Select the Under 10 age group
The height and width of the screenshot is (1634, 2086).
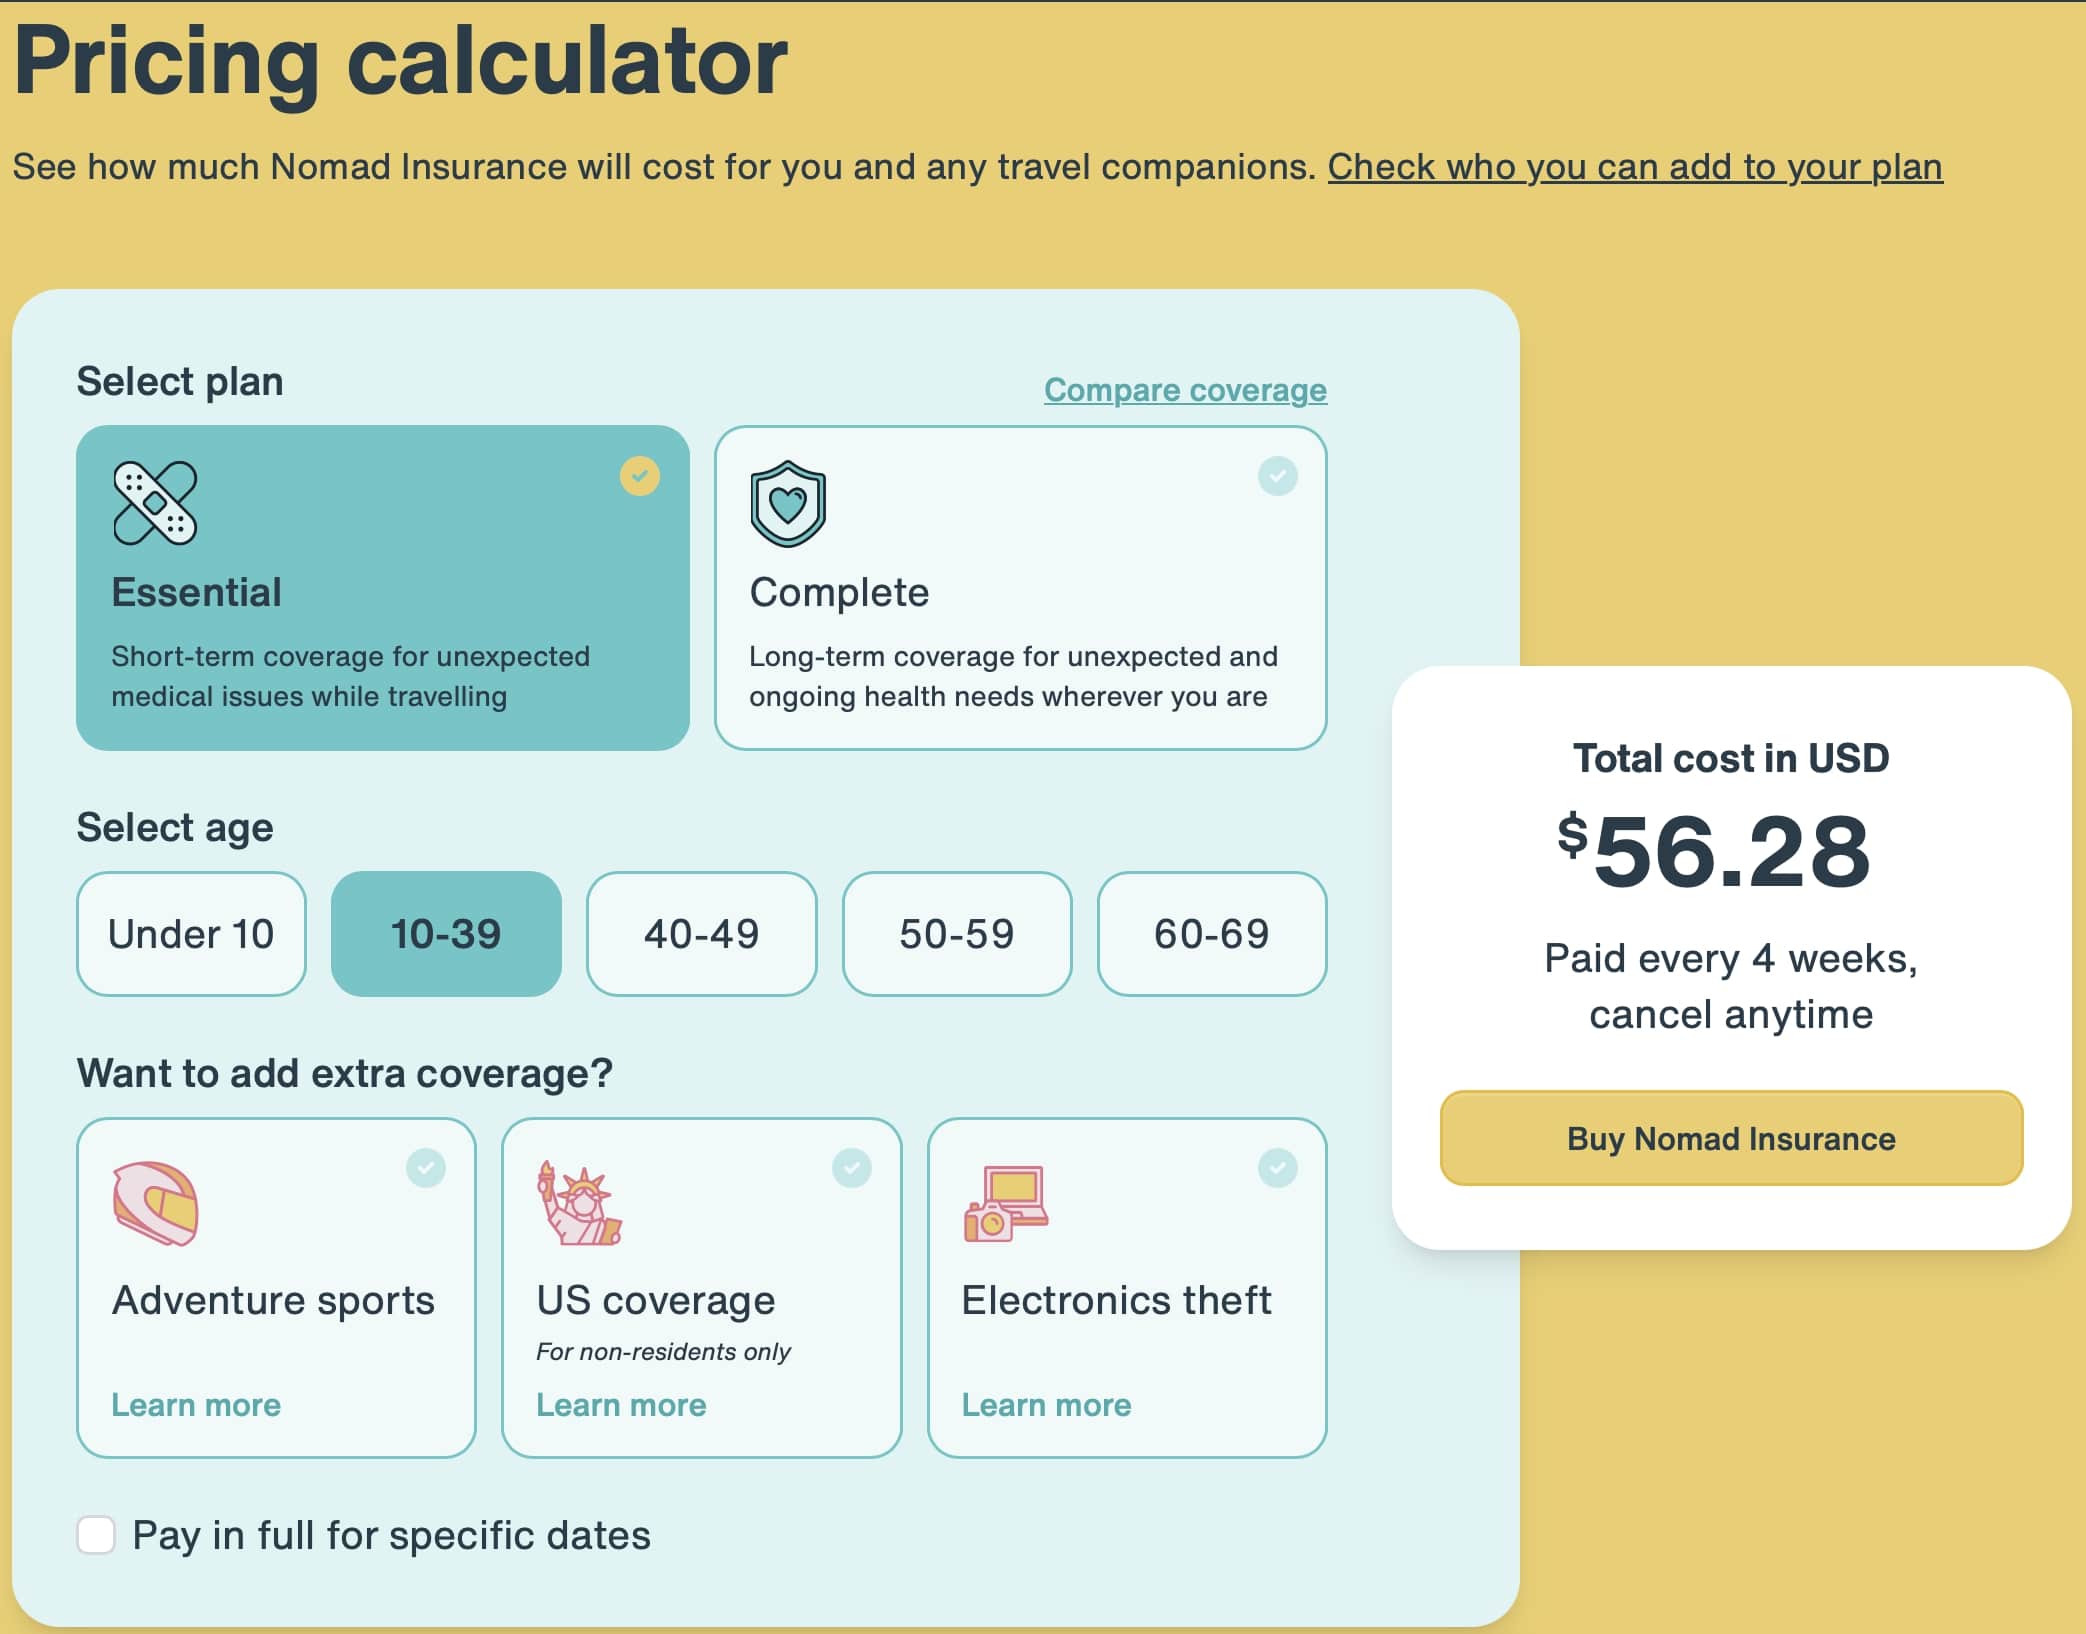190,933
